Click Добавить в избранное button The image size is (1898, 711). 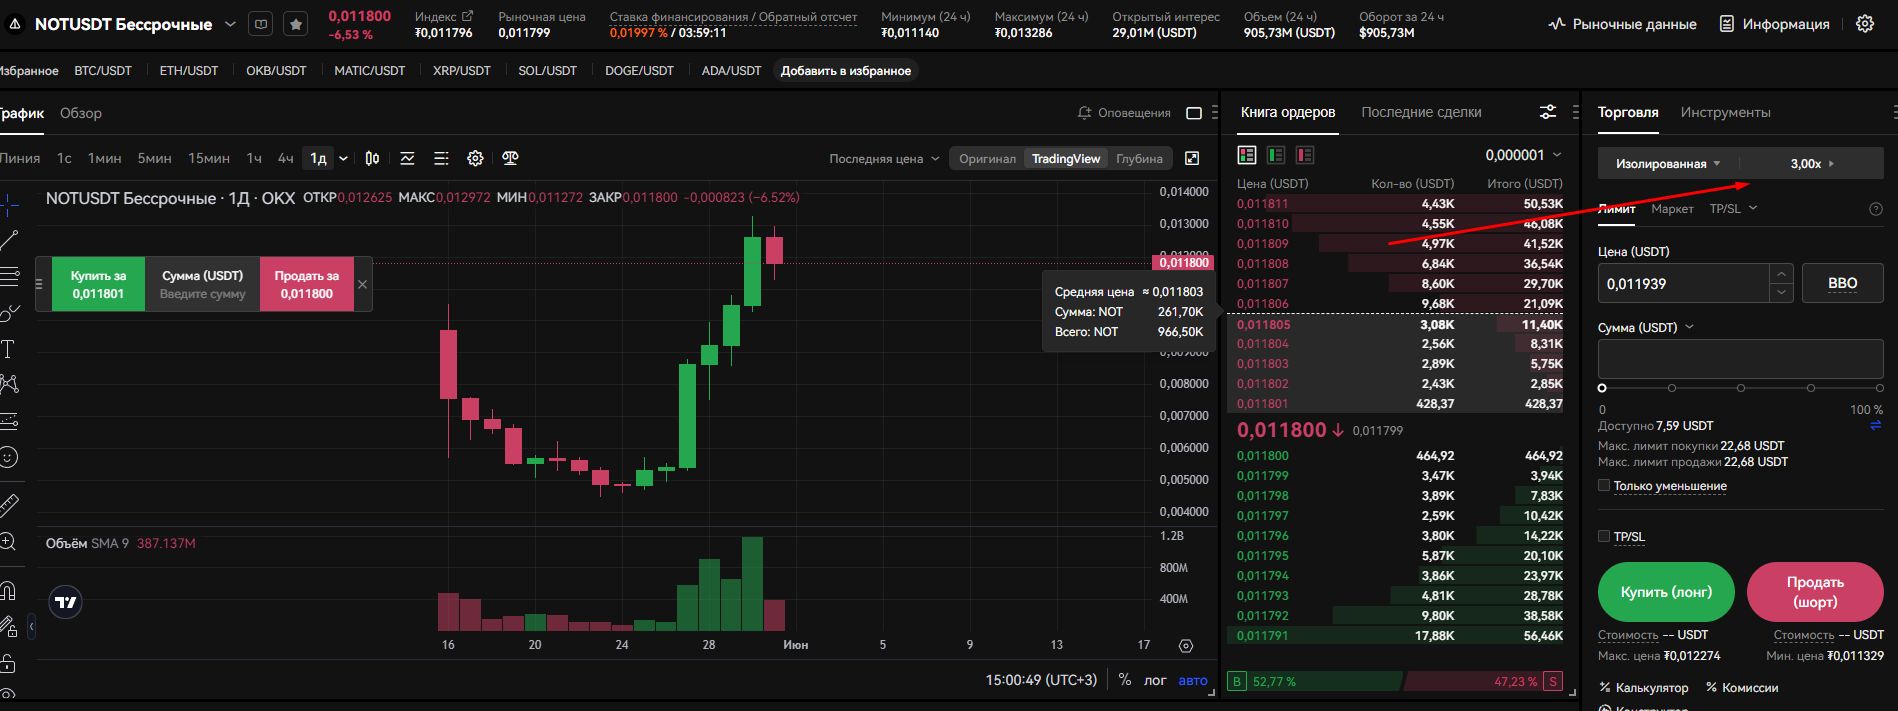click(846, 71)
